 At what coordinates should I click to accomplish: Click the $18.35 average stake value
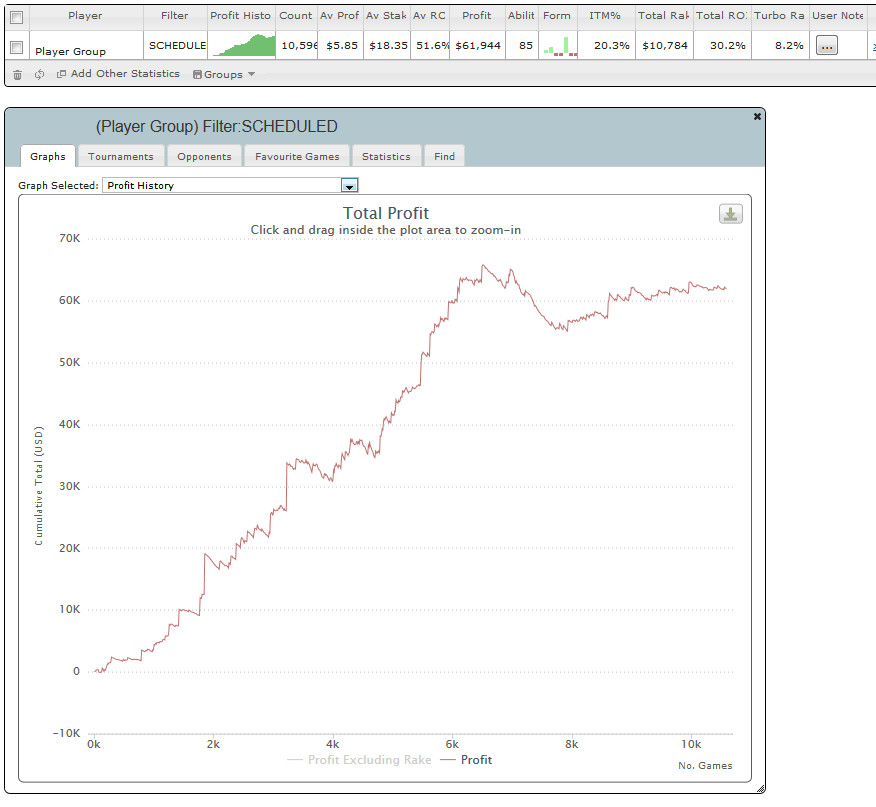click(388, 46)
